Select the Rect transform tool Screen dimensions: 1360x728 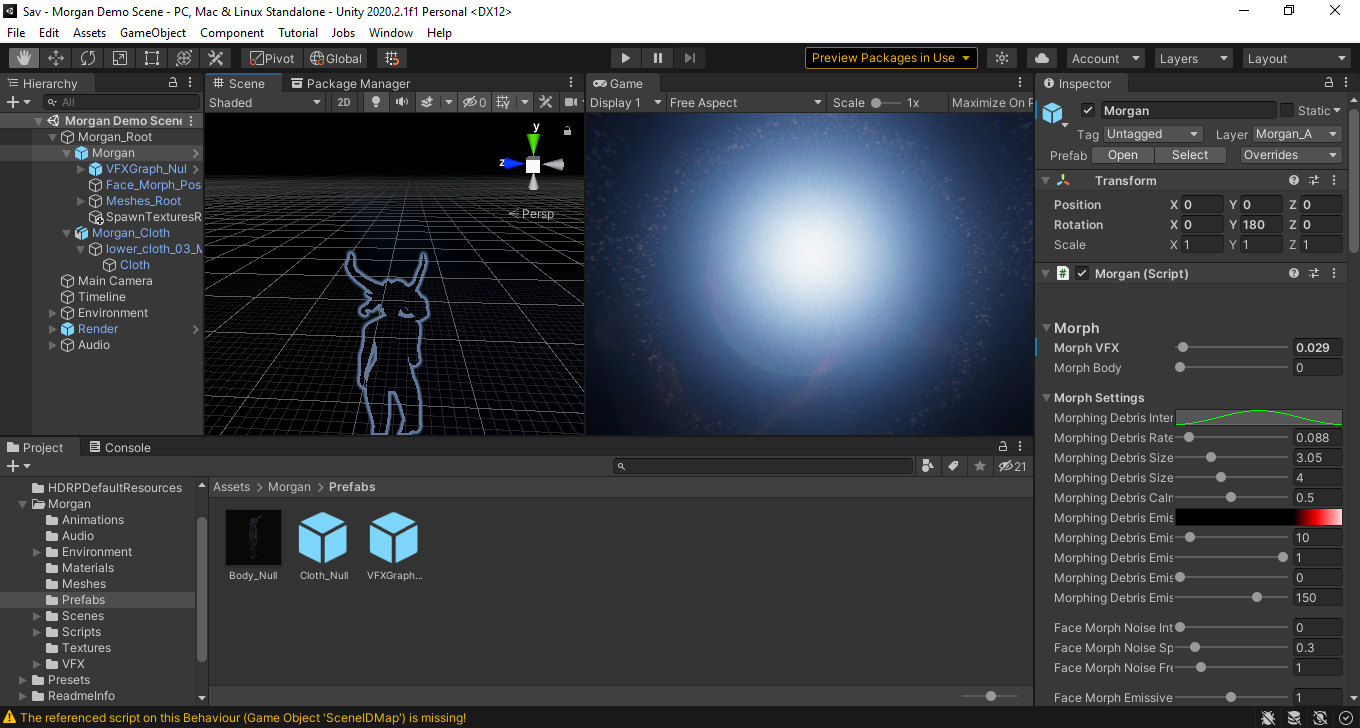pos(152,58)
